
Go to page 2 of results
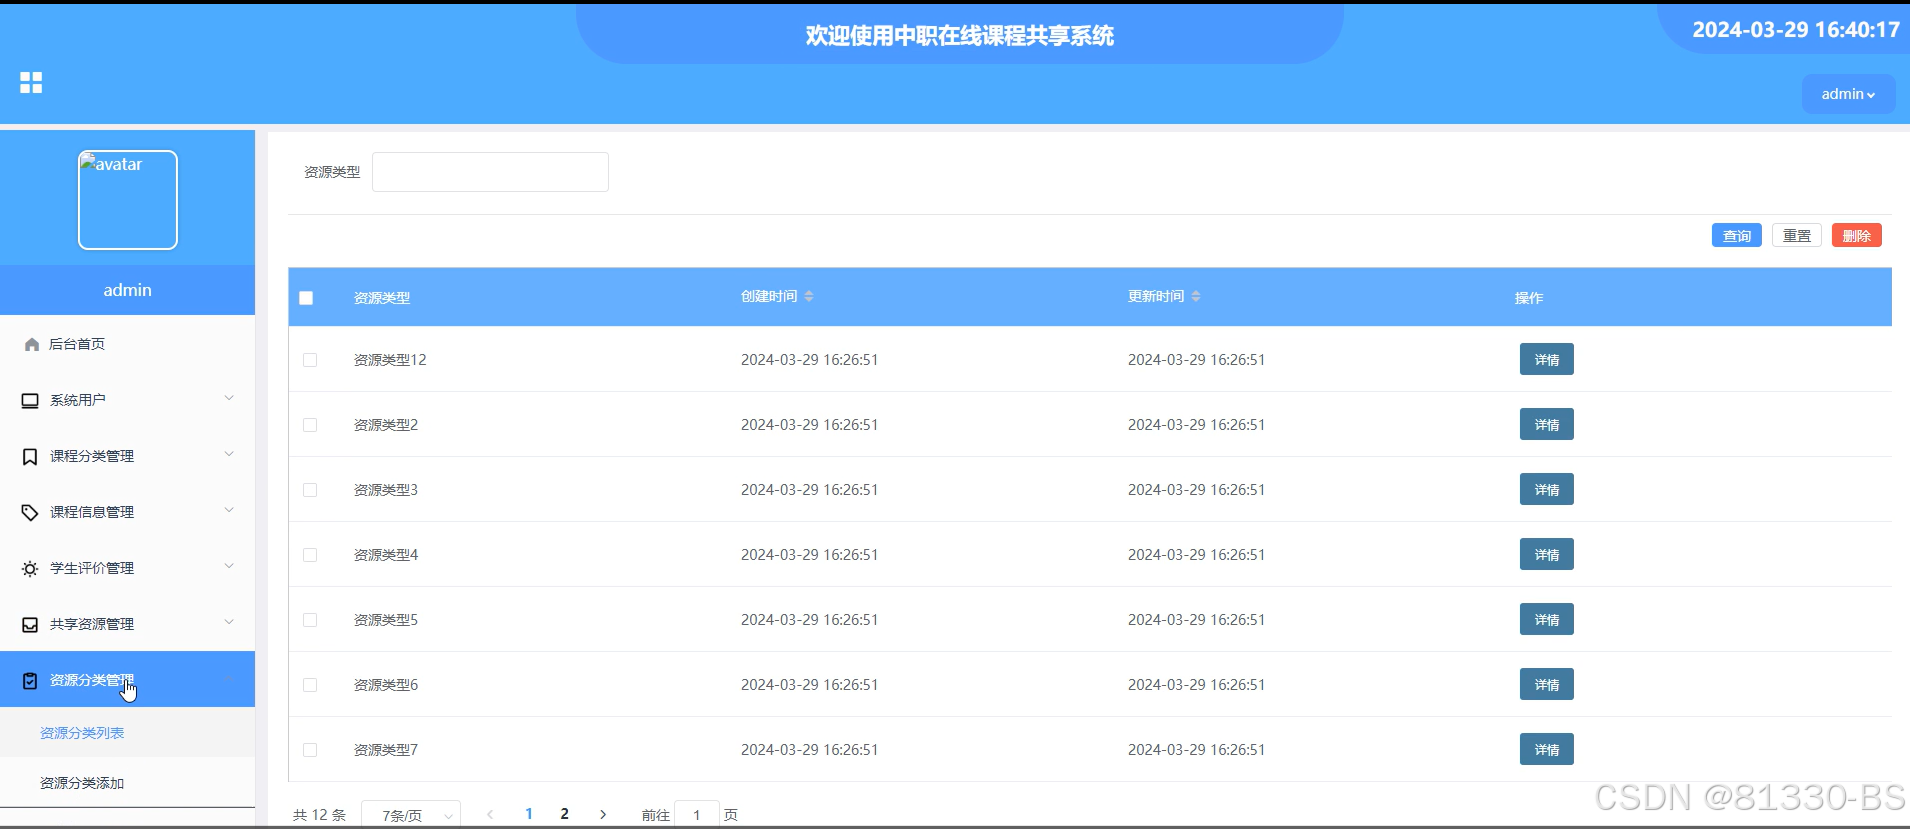pos(565,814)
